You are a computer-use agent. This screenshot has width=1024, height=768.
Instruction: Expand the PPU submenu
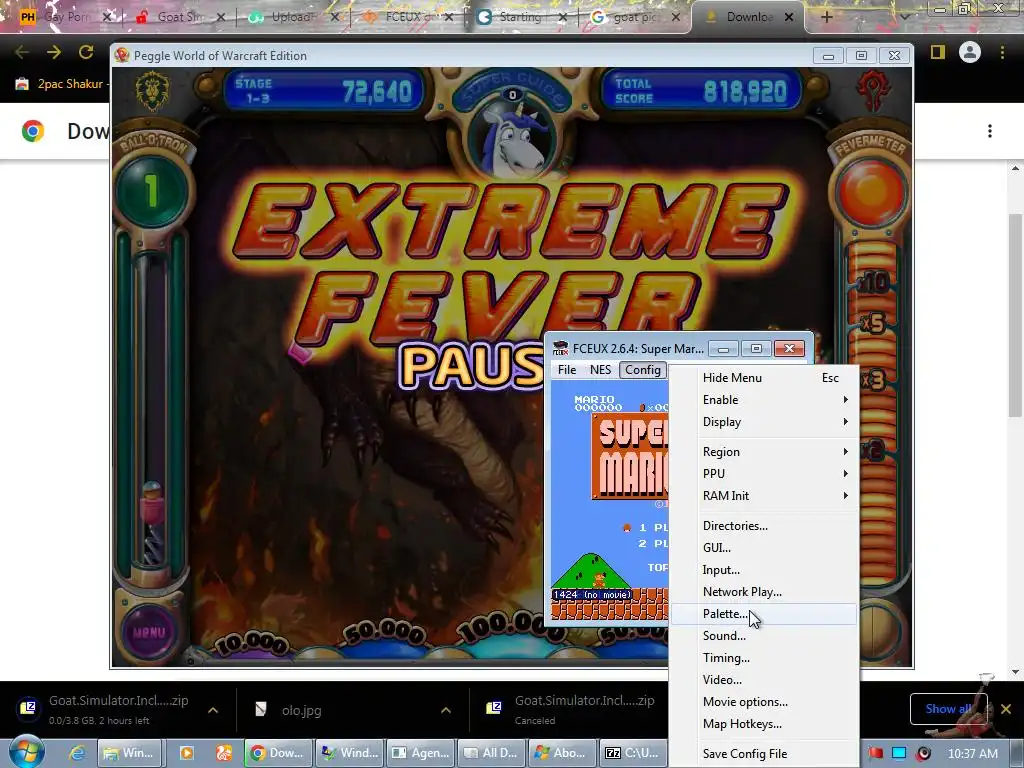coord(764,473)
